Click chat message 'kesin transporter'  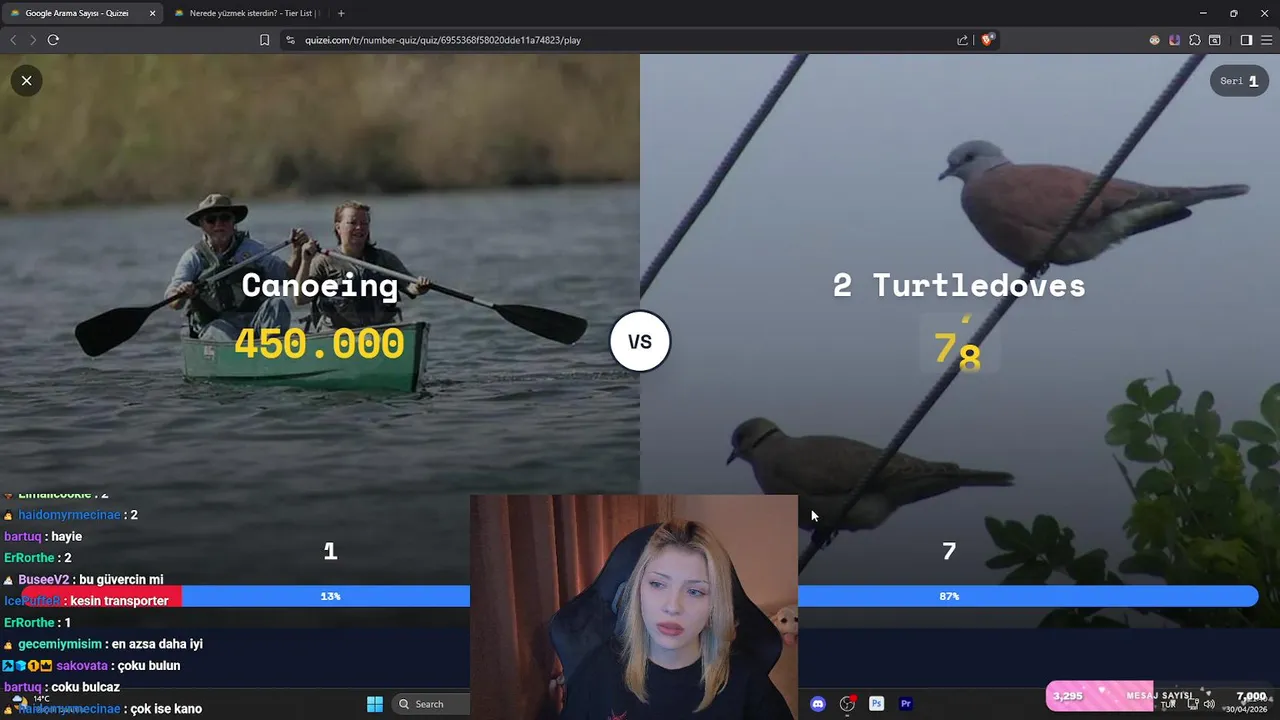click(x=119, y=601)
